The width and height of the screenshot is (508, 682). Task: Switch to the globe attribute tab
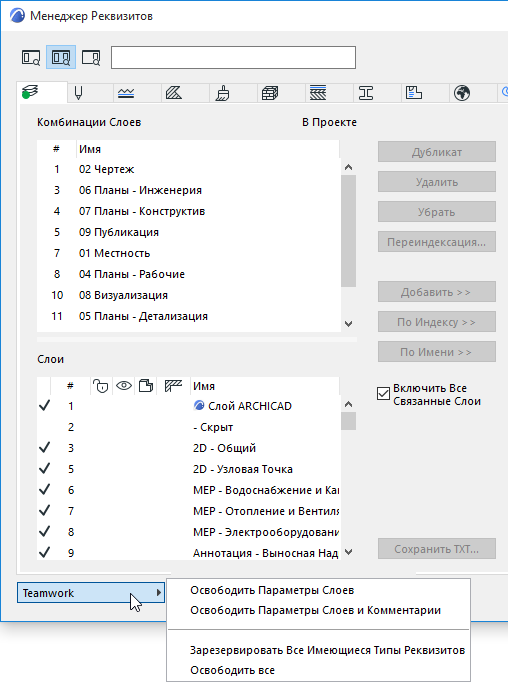[x=461, y=93]
